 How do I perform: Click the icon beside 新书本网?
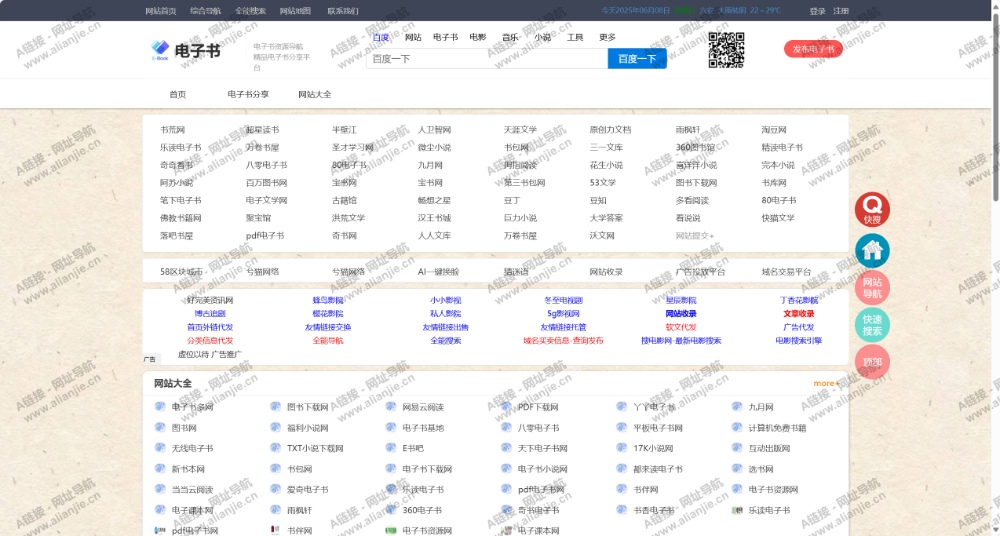tap(160, 468)
